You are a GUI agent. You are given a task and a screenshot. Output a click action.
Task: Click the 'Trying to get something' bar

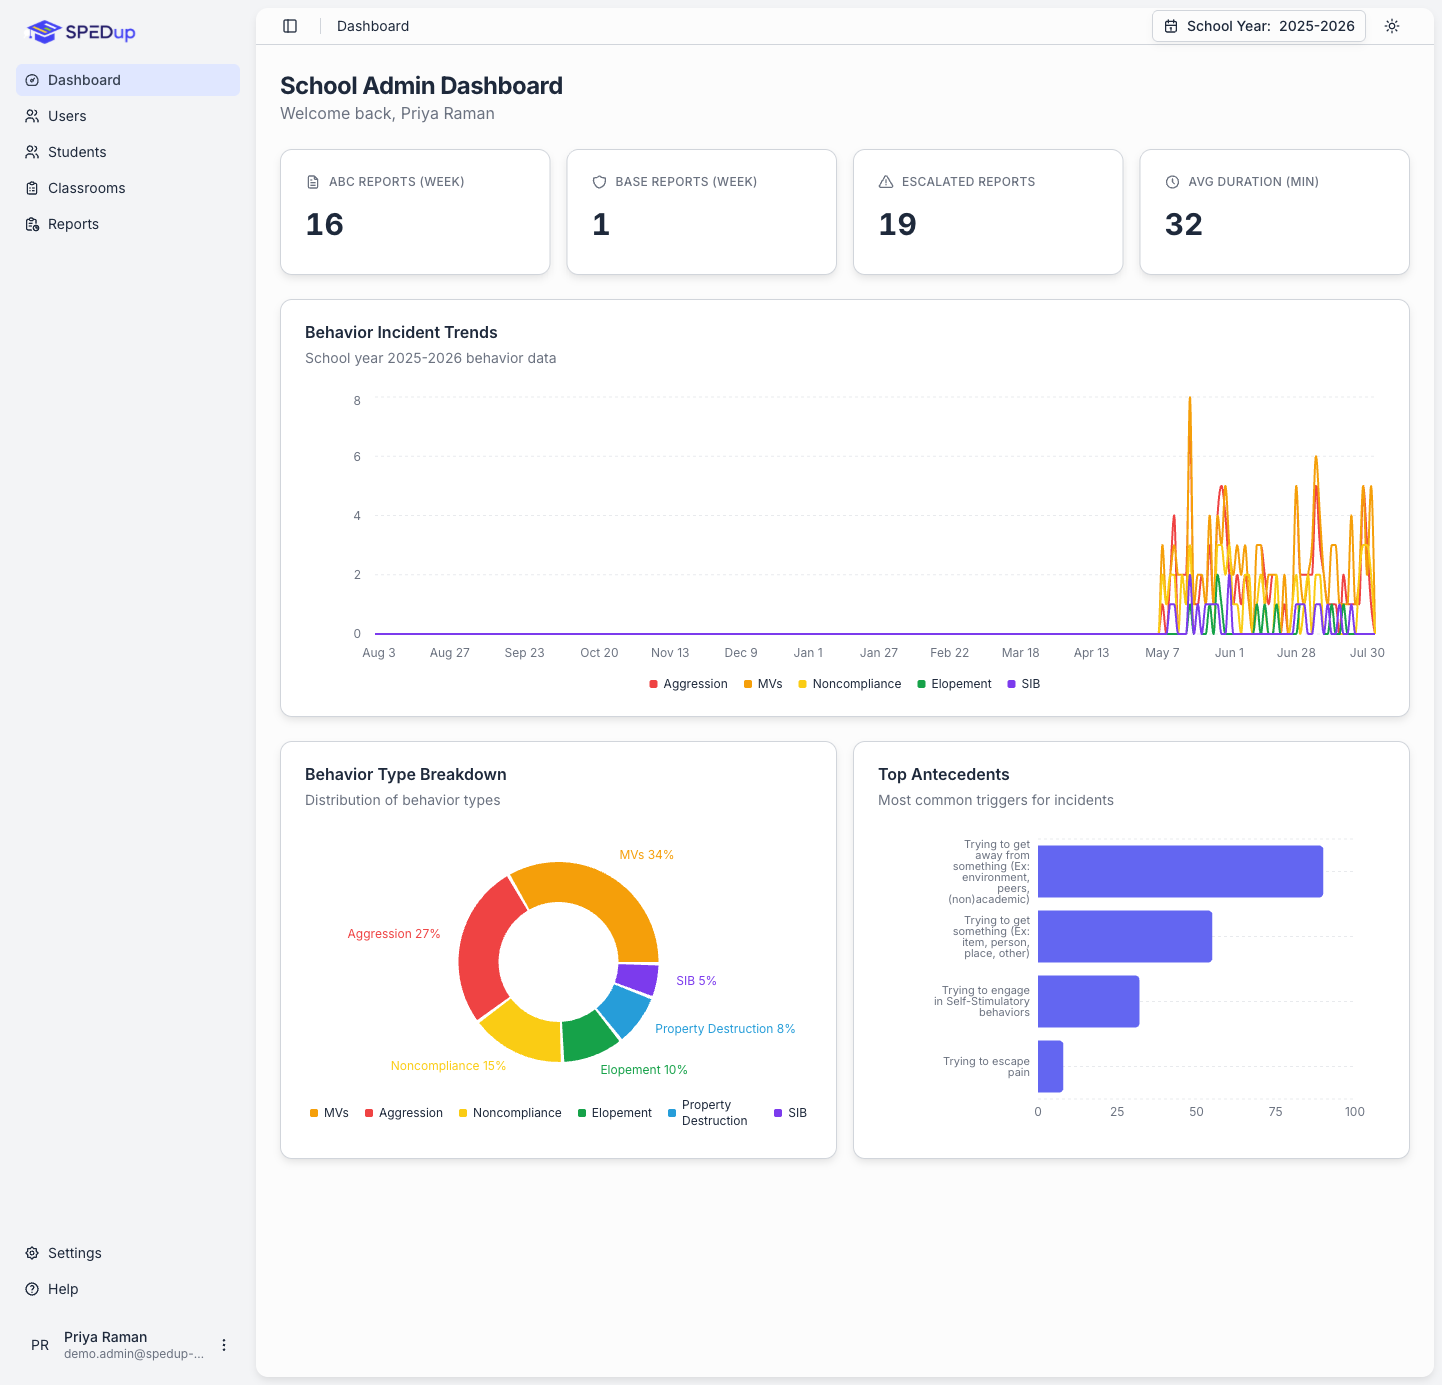[x=1125, y=936]
